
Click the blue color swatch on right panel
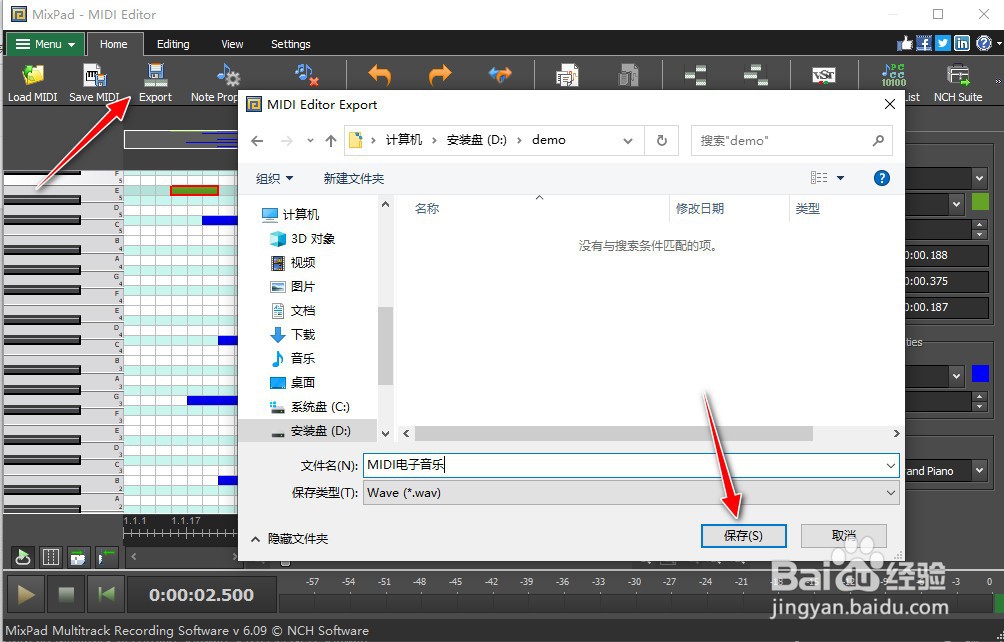pyautogui.click(x=980, y=373)
